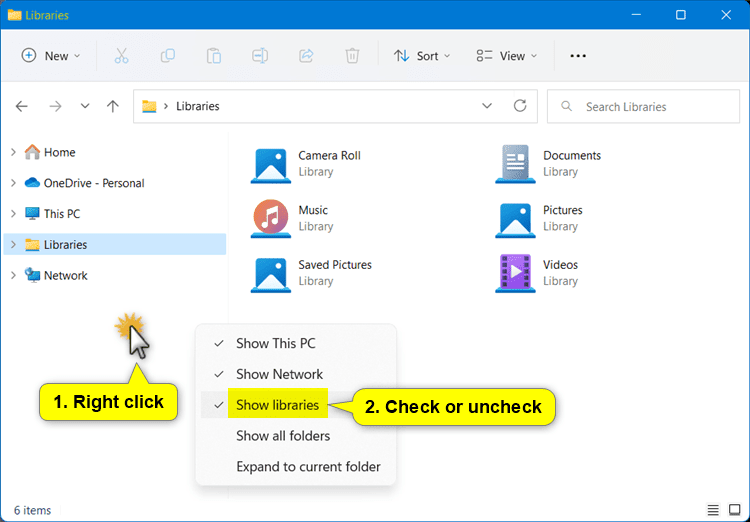
Task: Click the Search Libraries field
Action: pos(643,106)
